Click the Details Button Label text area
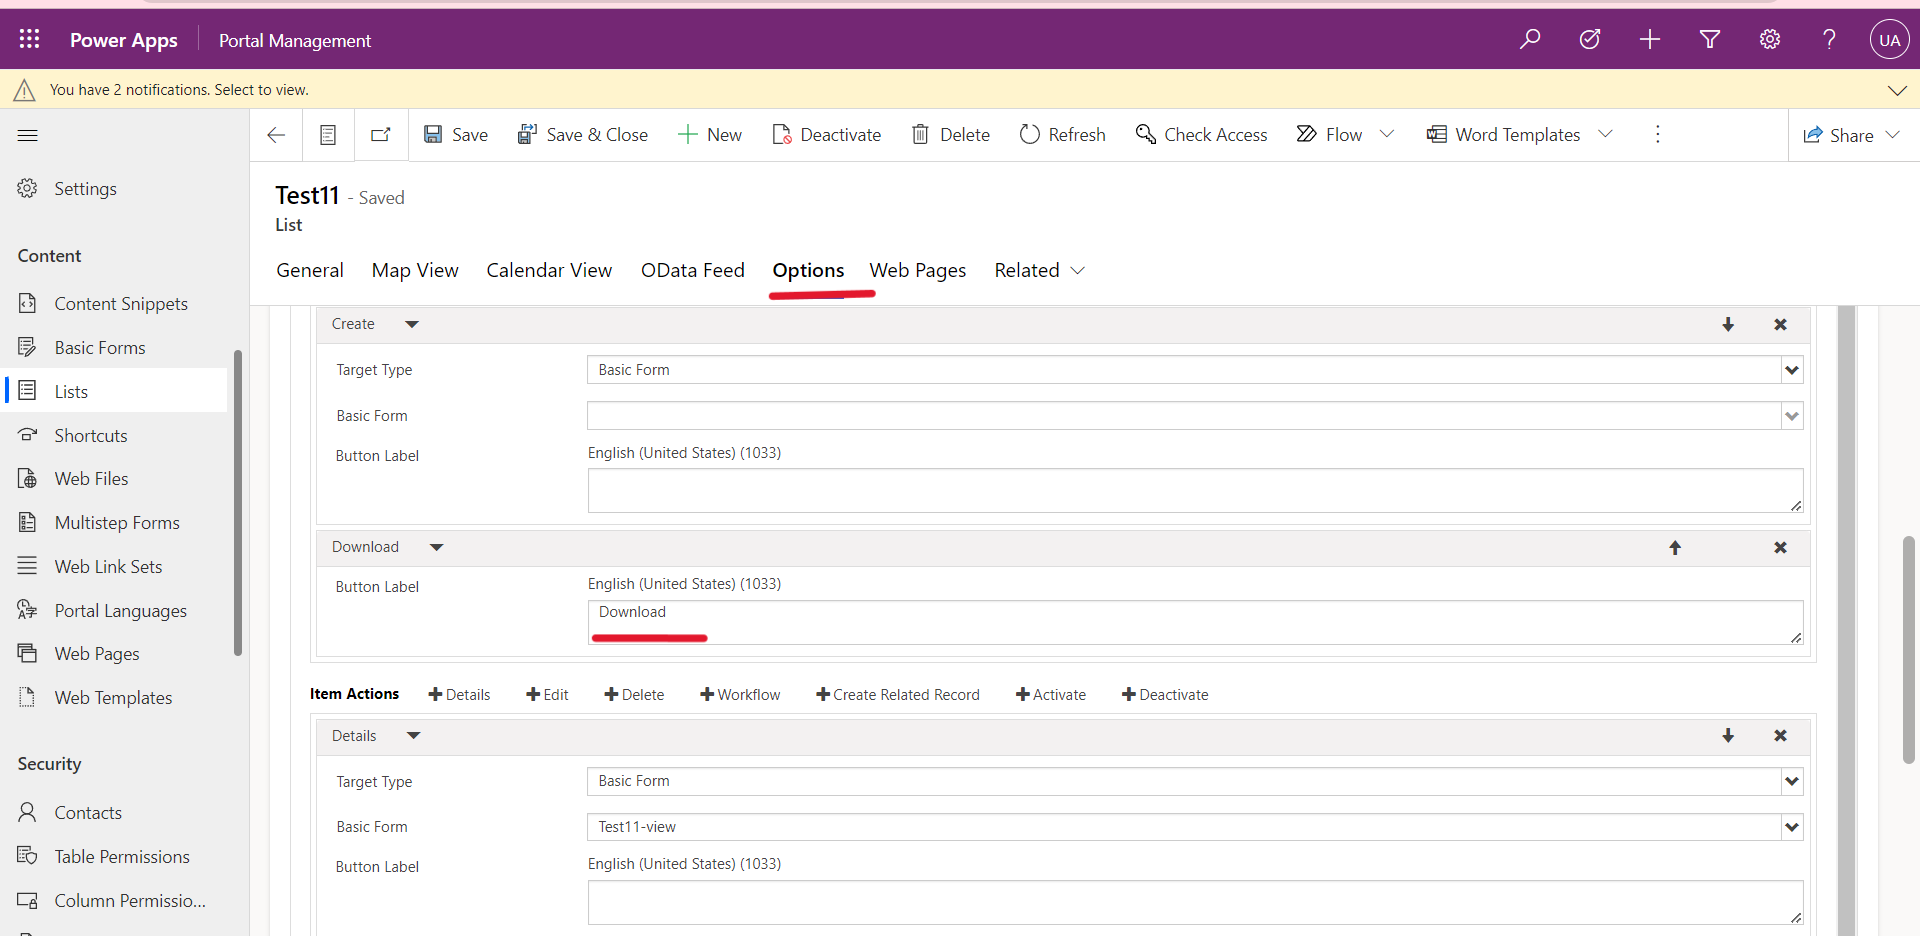1920x936 pixels. [1195, 902]
